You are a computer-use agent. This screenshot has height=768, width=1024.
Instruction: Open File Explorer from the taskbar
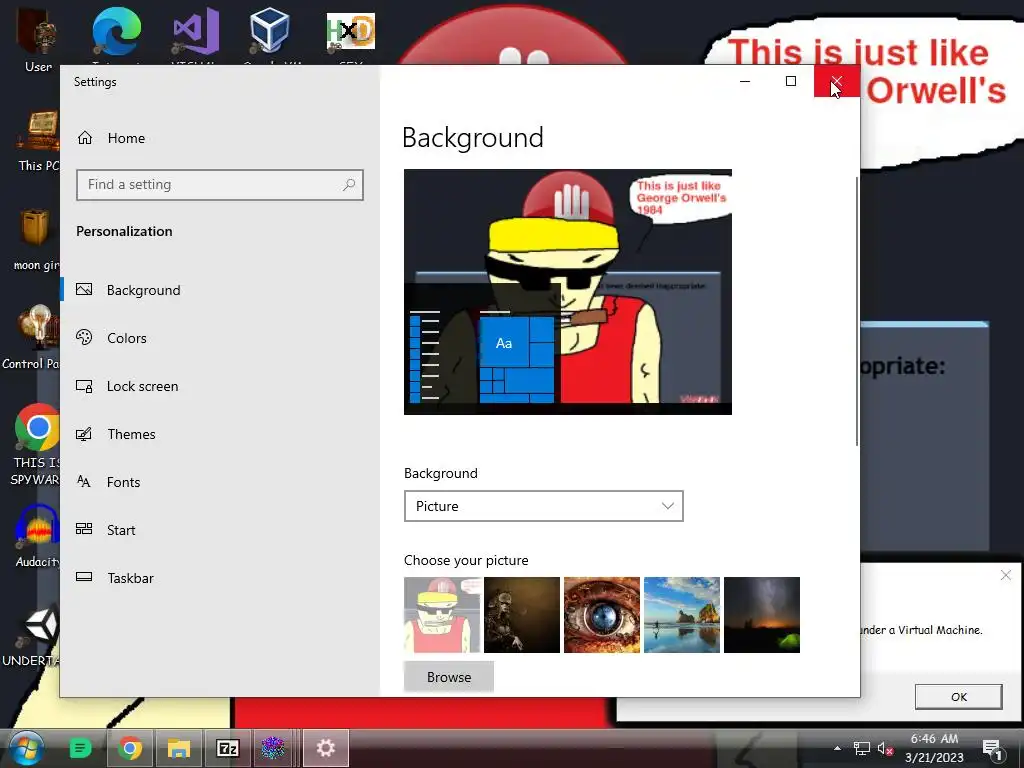click(x=178, y=748)
